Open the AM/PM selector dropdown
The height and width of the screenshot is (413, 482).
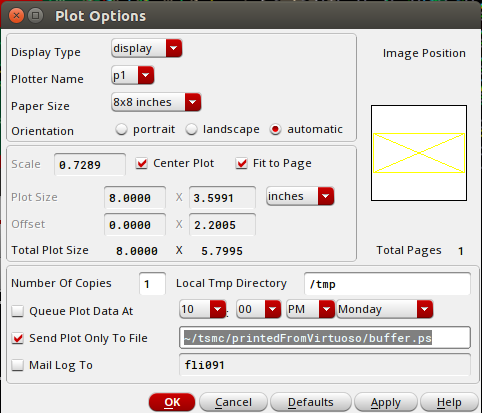[310, 309]
